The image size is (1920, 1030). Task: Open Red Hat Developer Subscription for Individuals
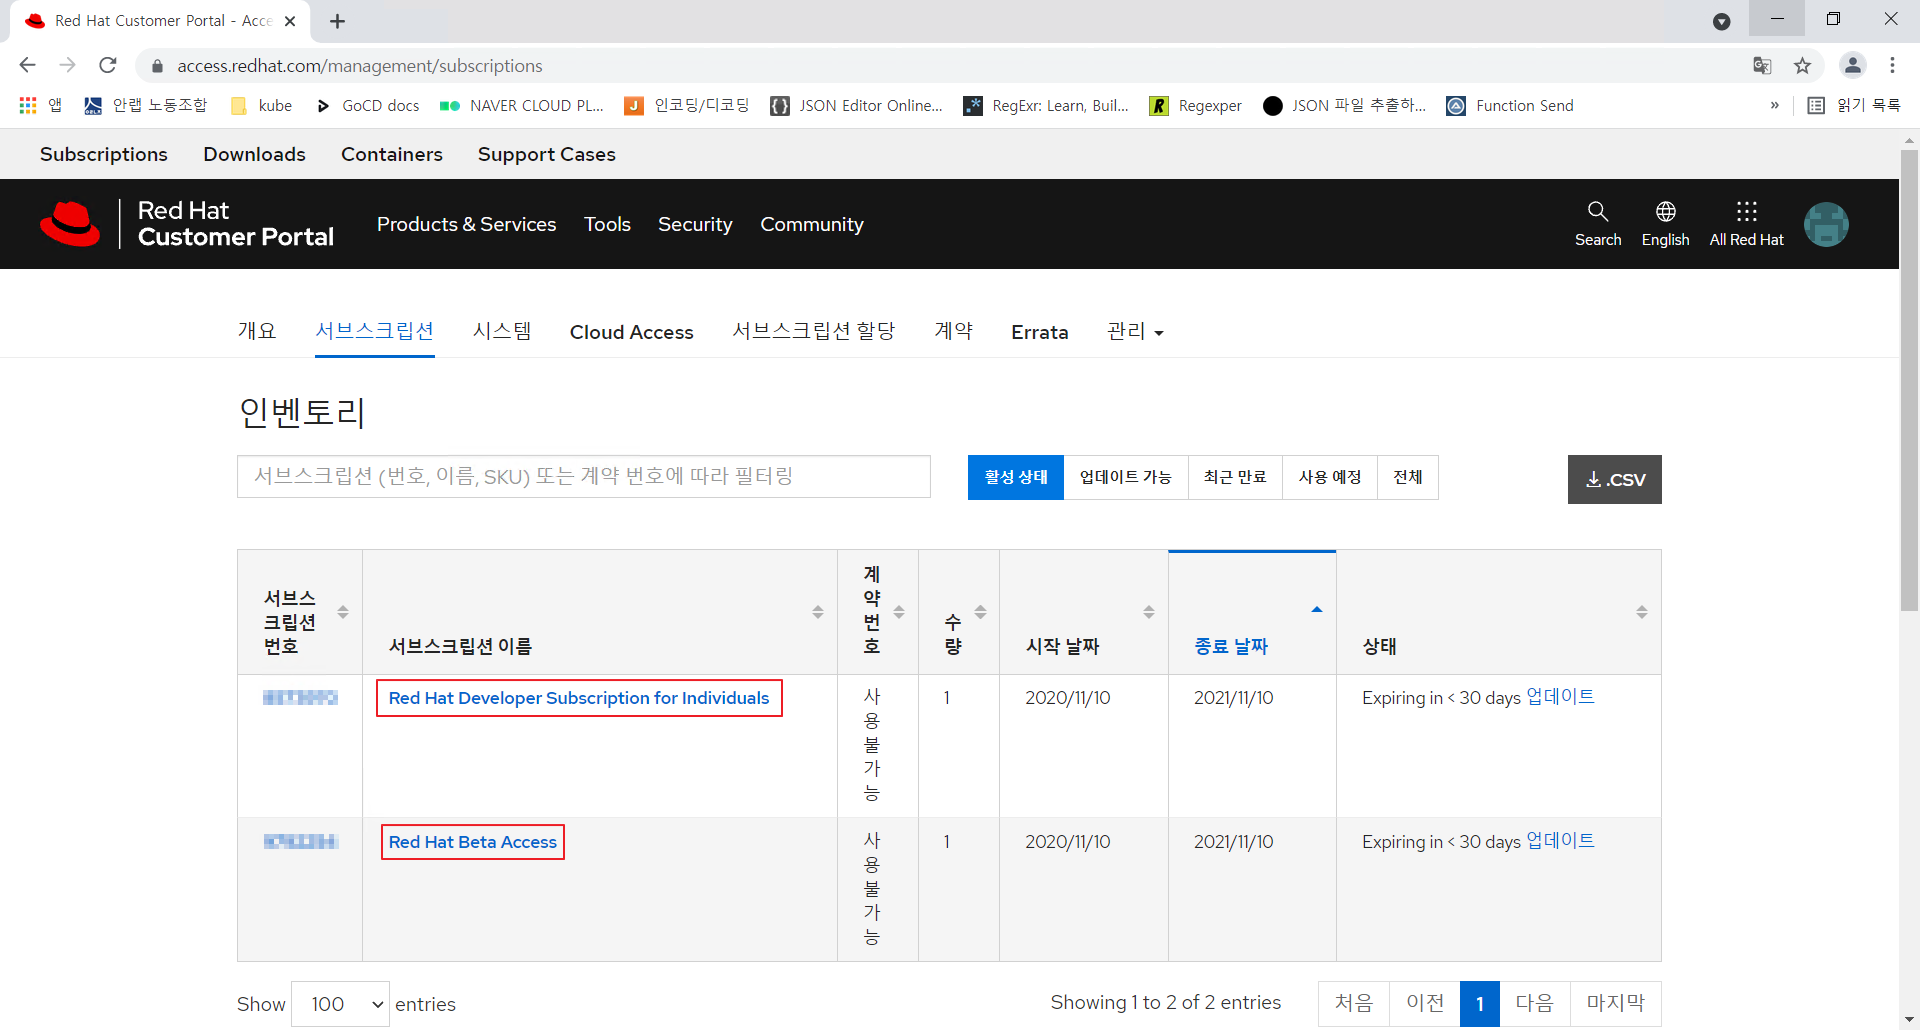(579, 698)
